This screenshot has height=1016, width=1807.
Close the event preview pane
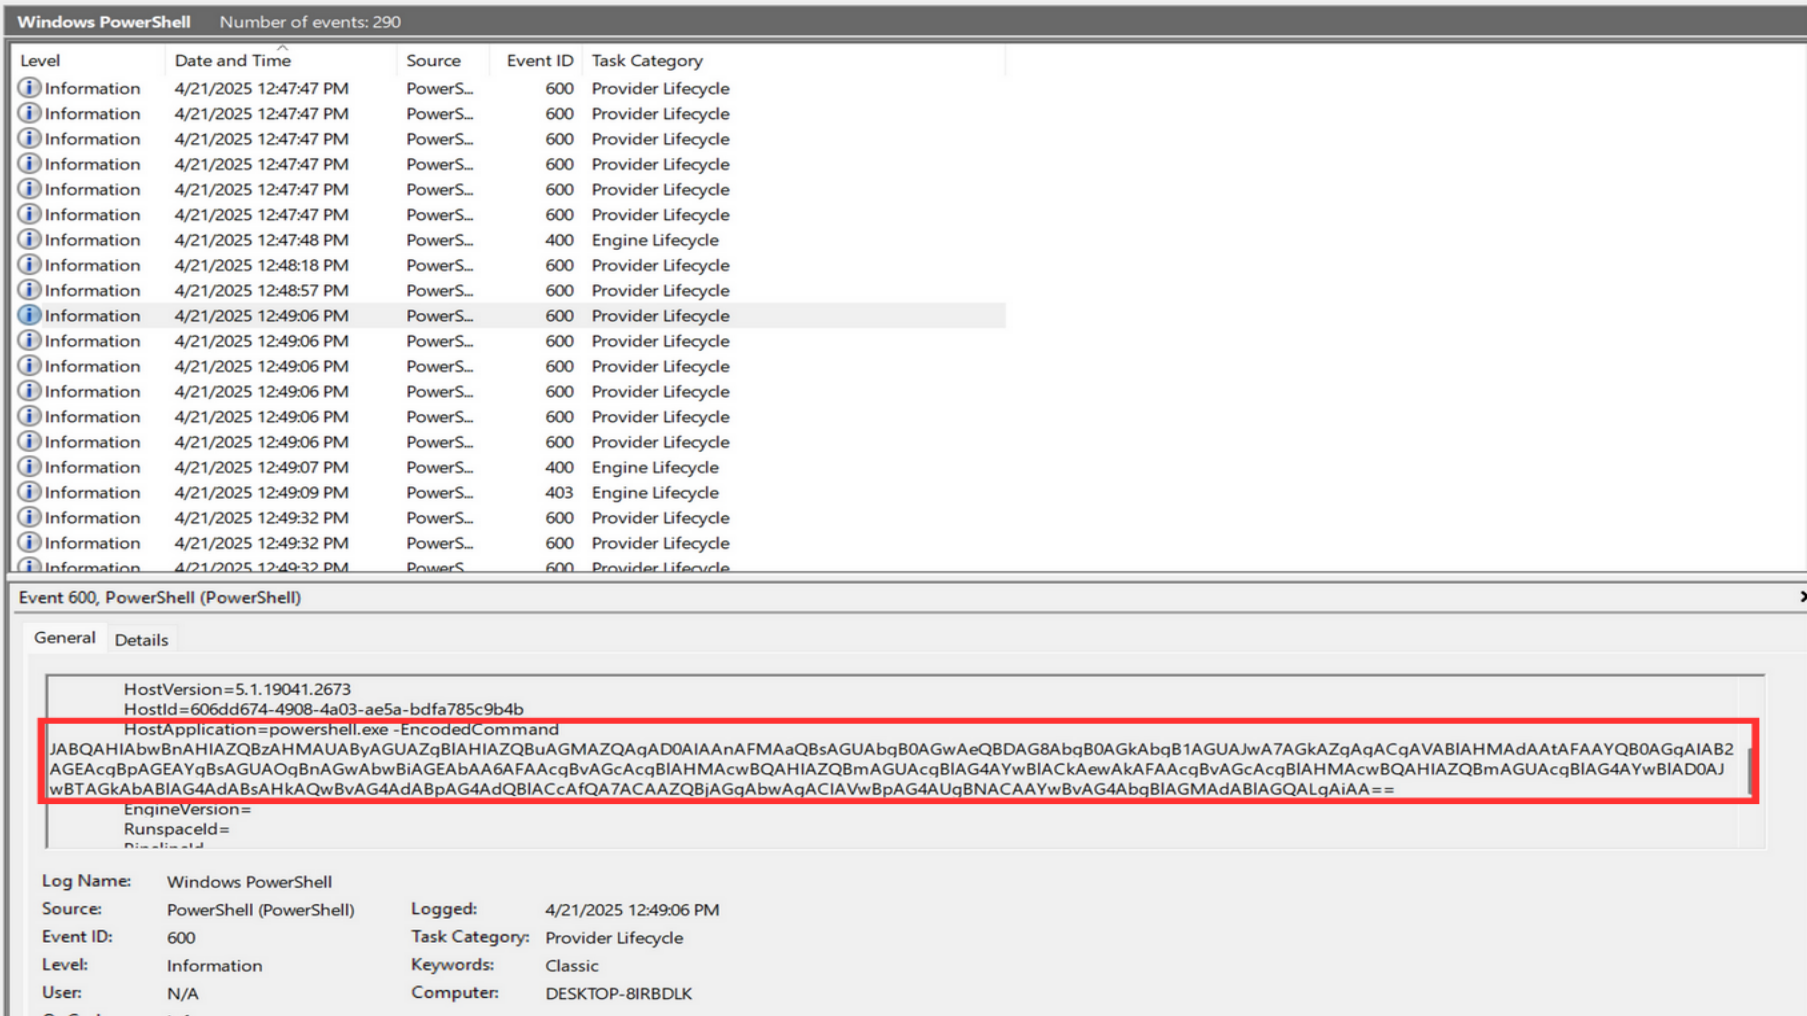pos(1801,597)
